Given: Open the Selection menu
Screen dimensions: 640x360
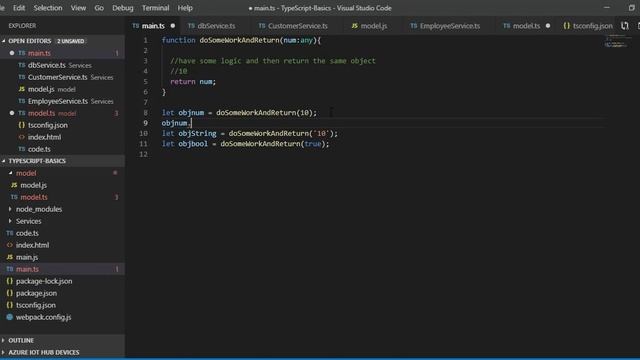Looking at the screenshot, I should [48, 8].
